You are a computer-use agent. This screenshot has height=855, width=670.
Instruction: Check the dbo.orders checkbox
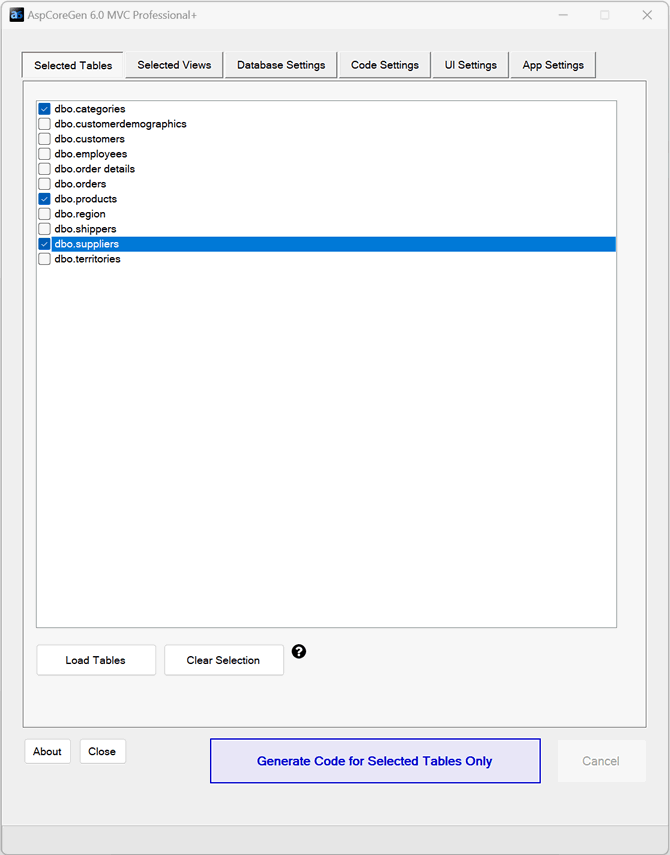(x=45, y=184)
